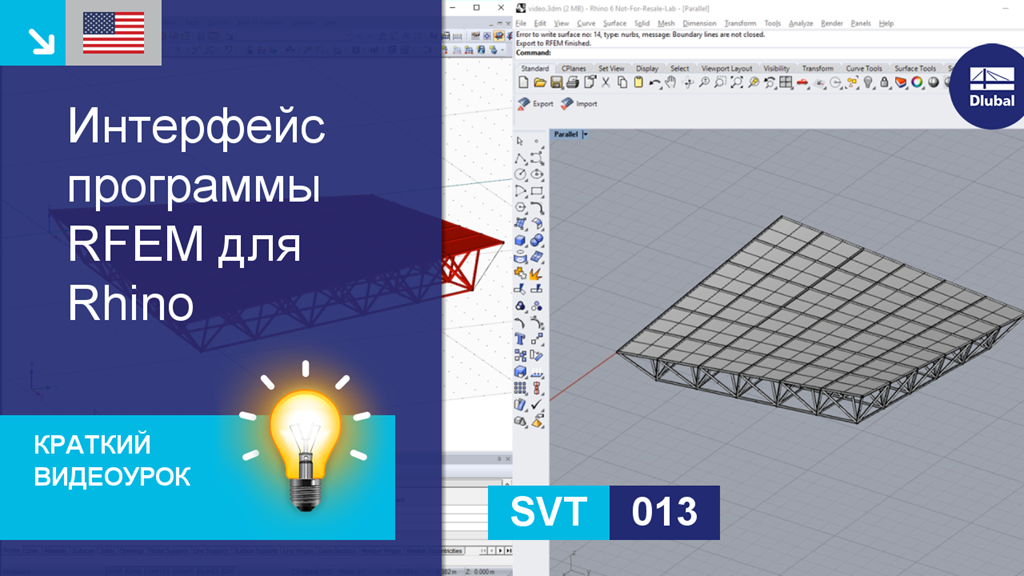
Task: Select the pointer arrow tool in sidebar
Action: 520,141
